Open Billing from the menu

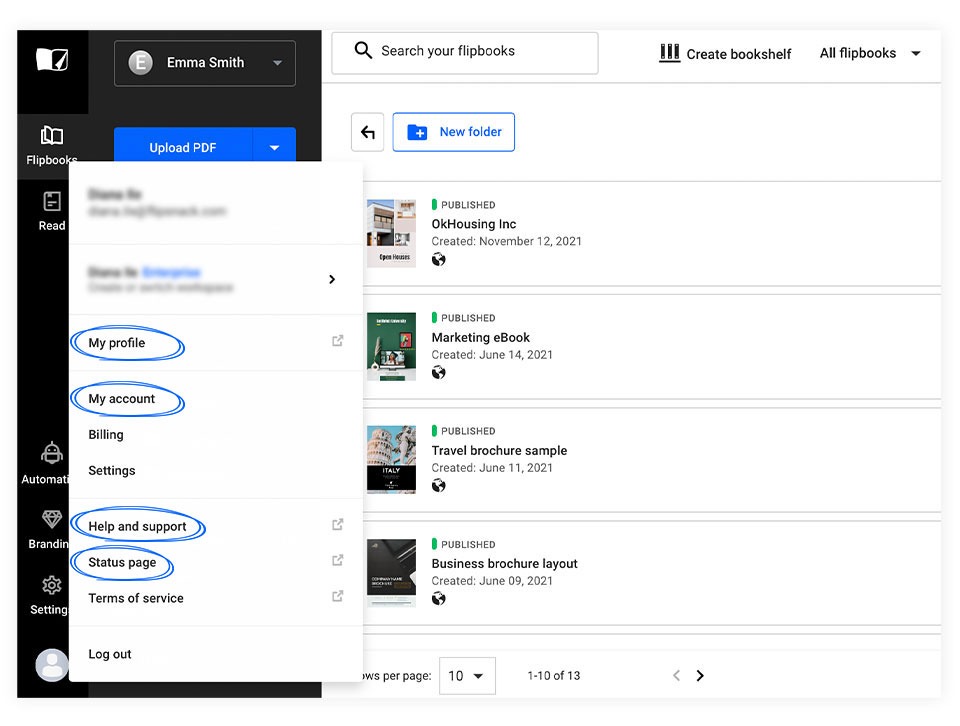click(106, 435)
